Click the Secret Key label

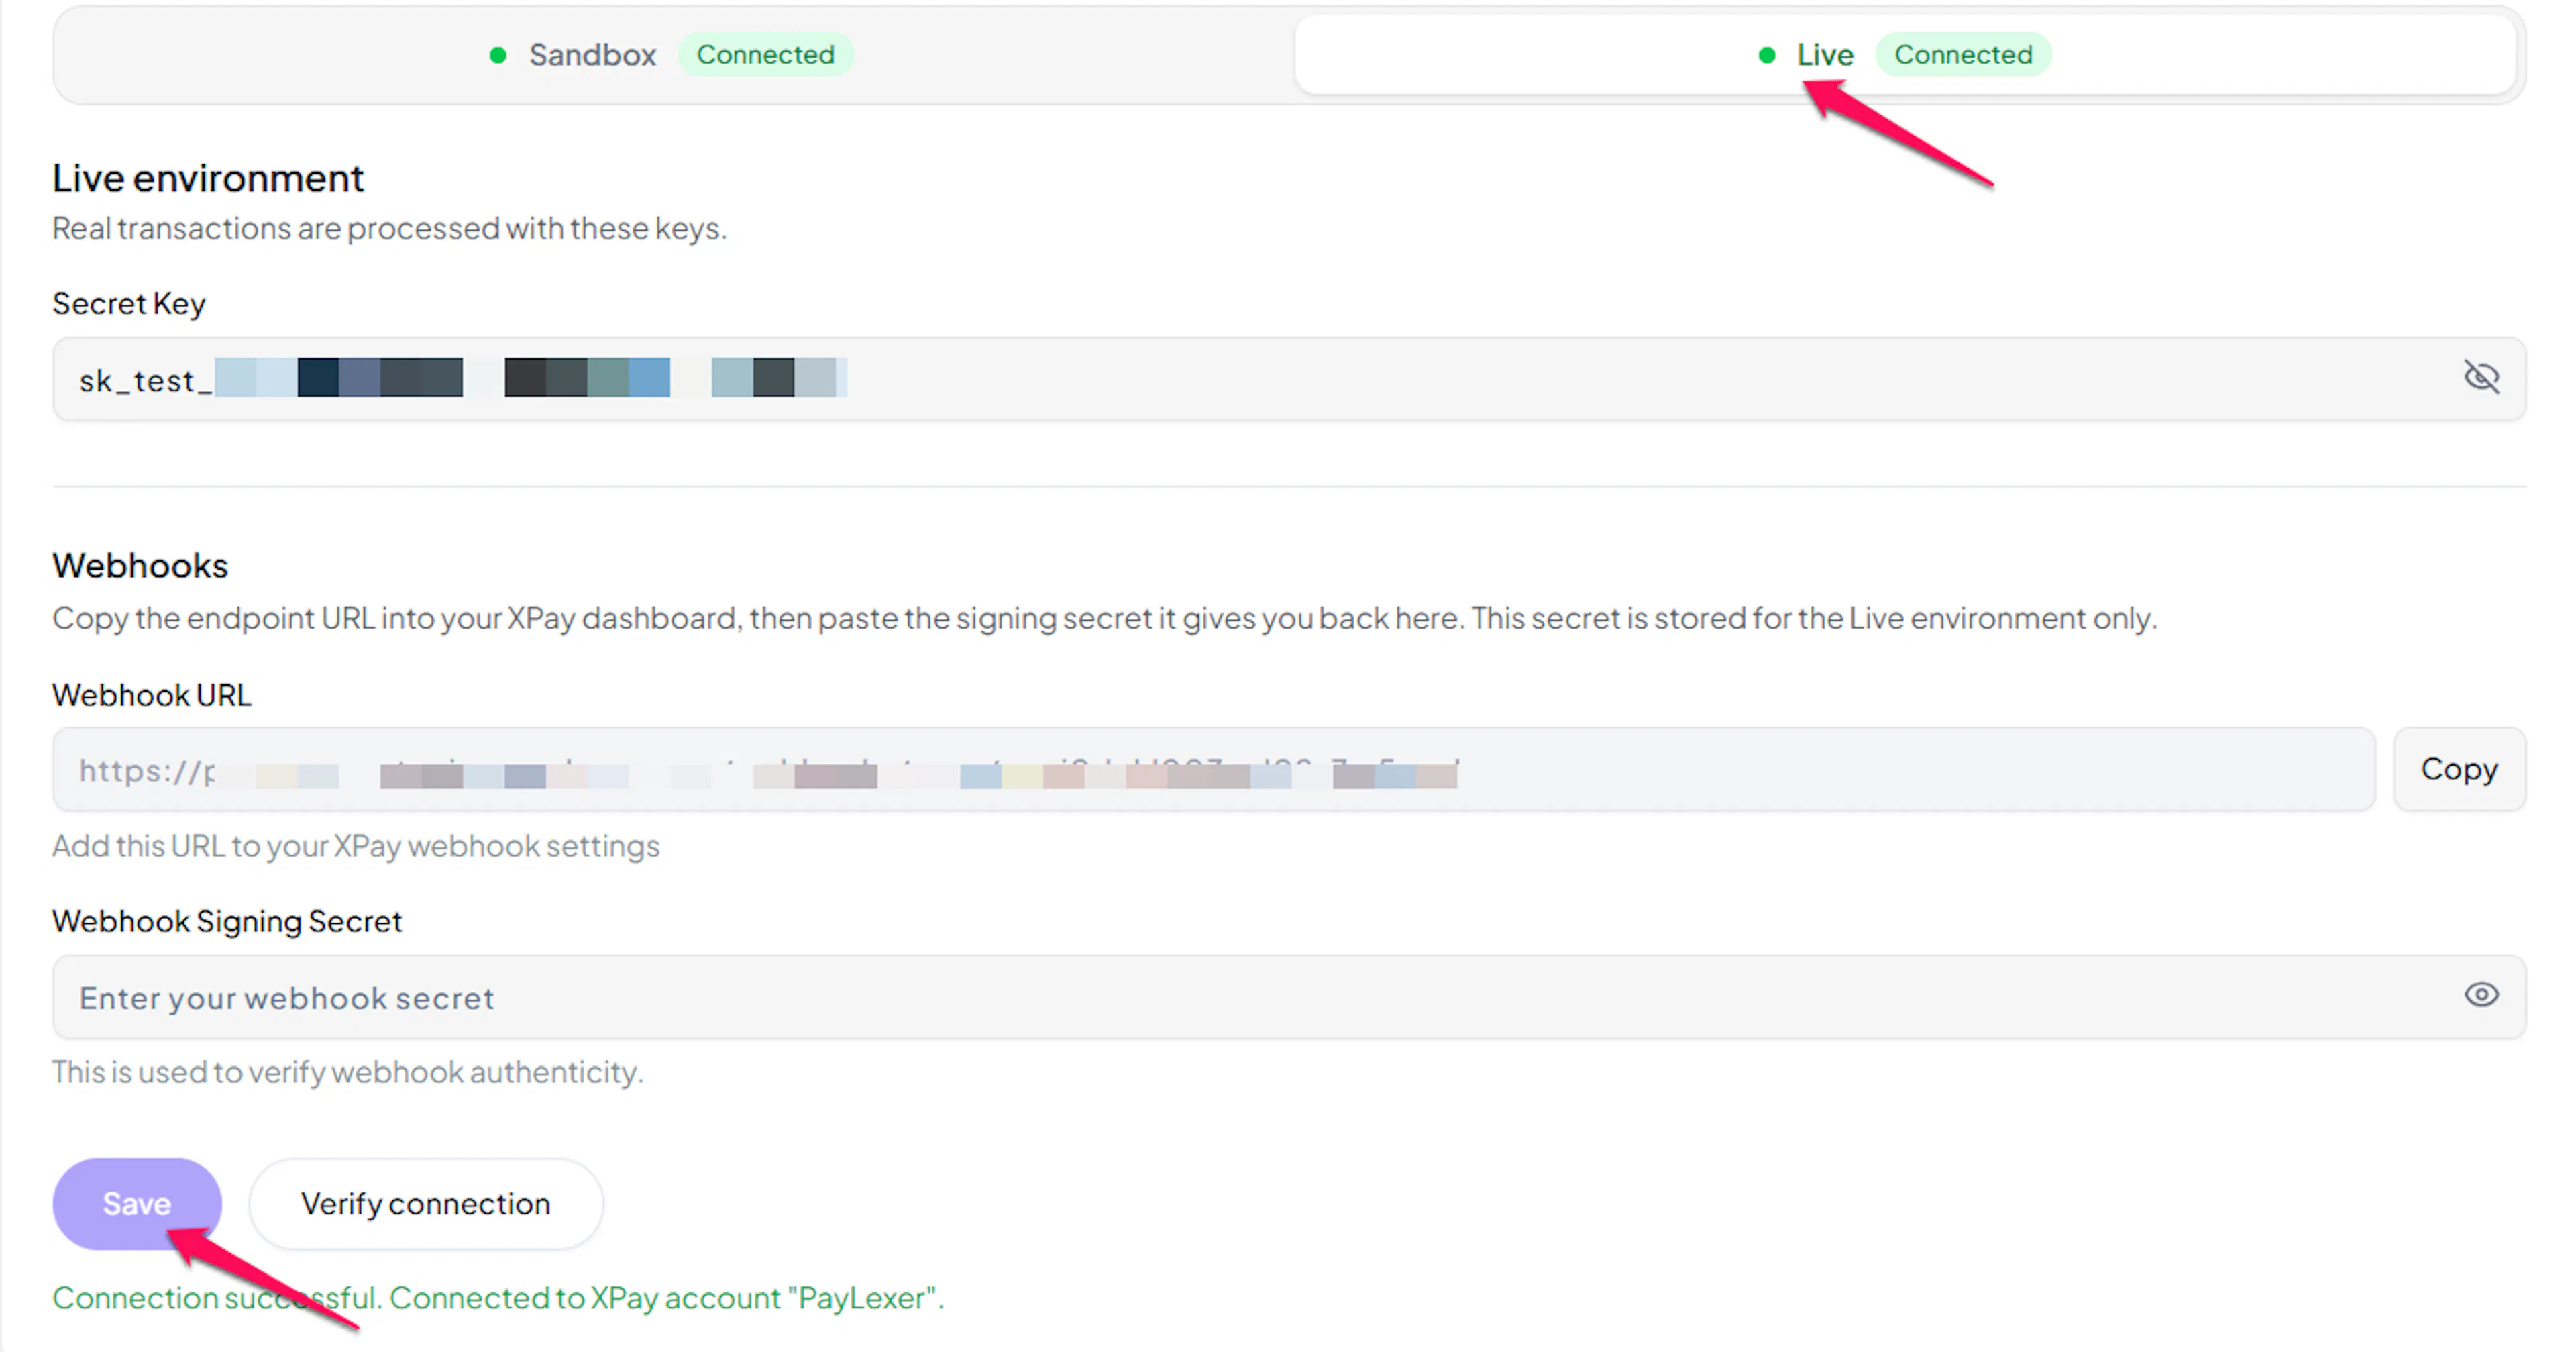(129, 303)
